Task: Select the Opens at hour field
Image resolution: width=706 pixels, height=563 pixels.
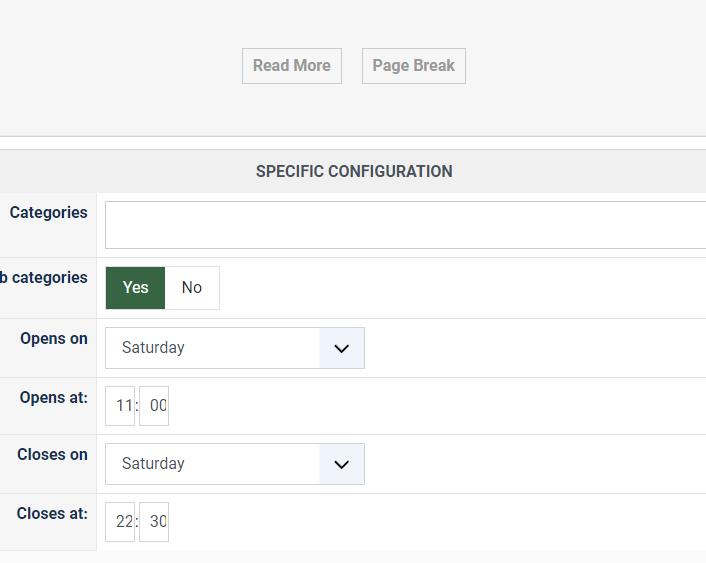Action: (x=120, y=406)
